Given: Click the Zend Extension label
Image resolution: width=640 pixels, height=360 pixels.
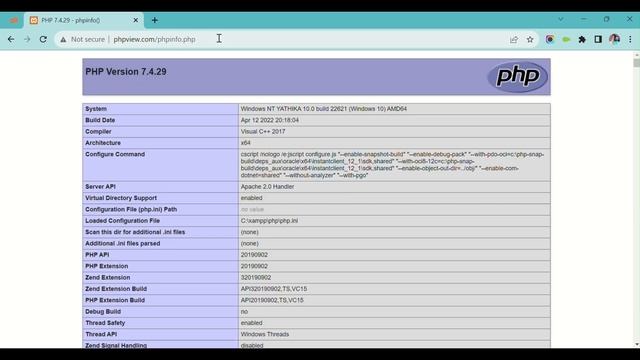Looking at the screenshot, I should [x=108, y=278].
